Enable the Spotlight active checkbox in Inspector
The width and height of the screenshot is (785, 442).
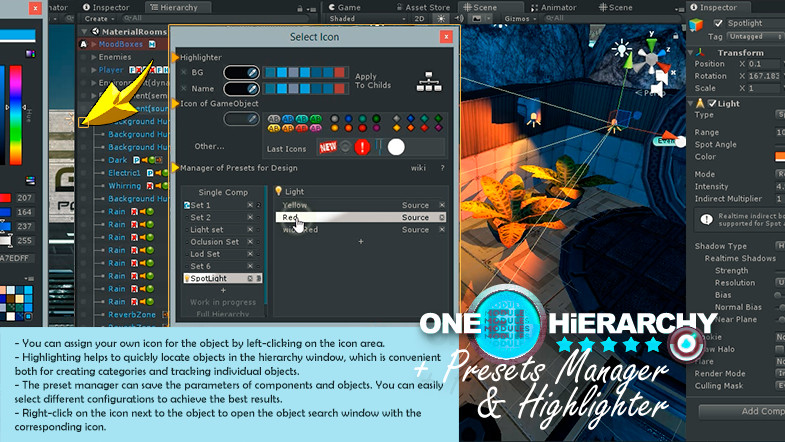pos(718,23)
